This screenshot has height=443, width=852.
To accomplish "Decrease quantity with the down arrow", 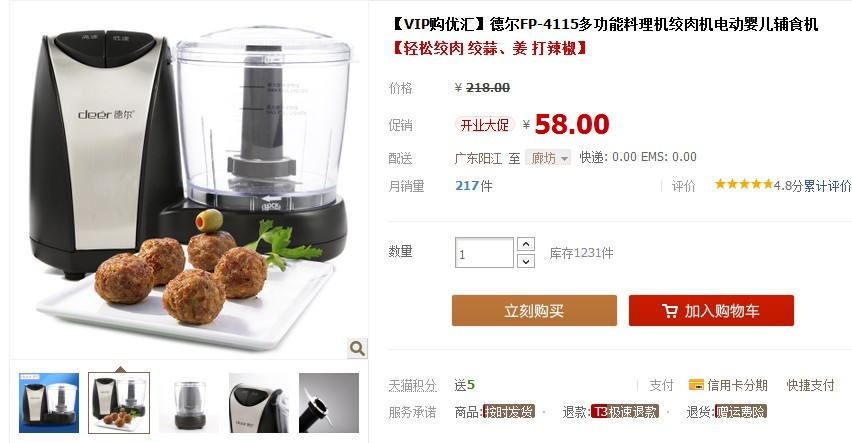I will 525,261.
